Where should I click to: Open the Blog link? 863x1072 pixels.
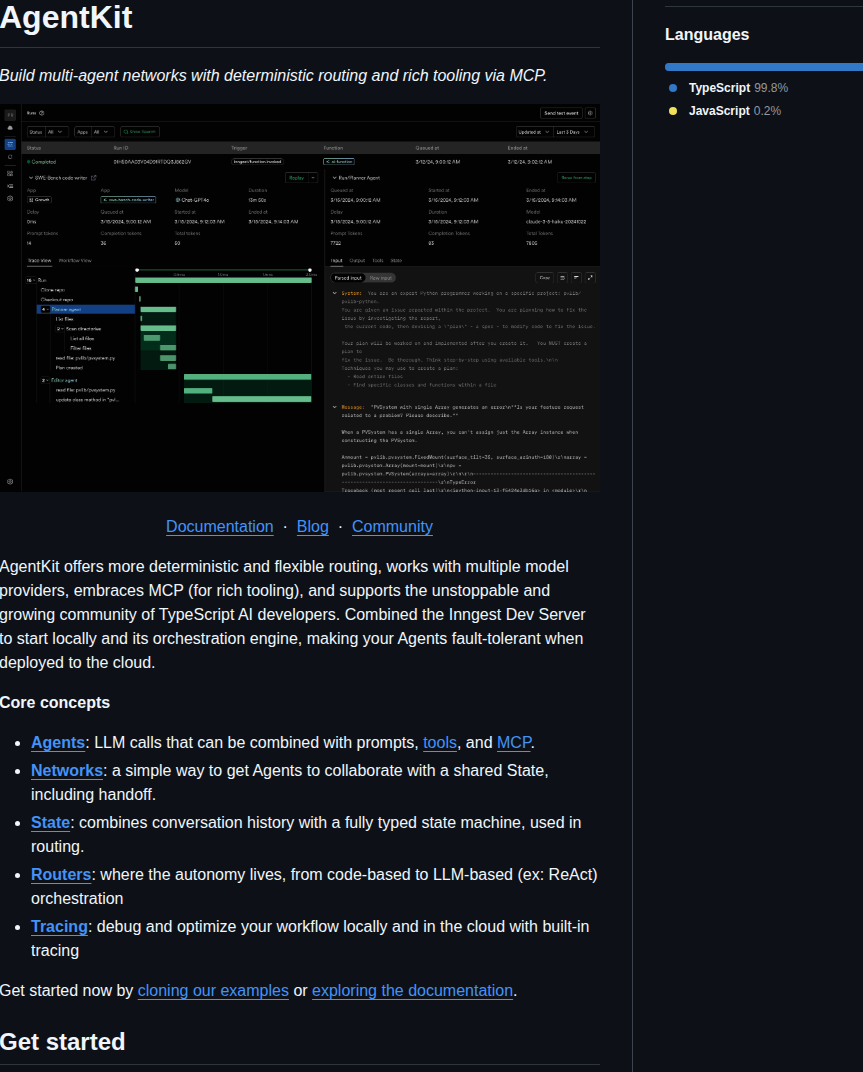pos(313,526)
